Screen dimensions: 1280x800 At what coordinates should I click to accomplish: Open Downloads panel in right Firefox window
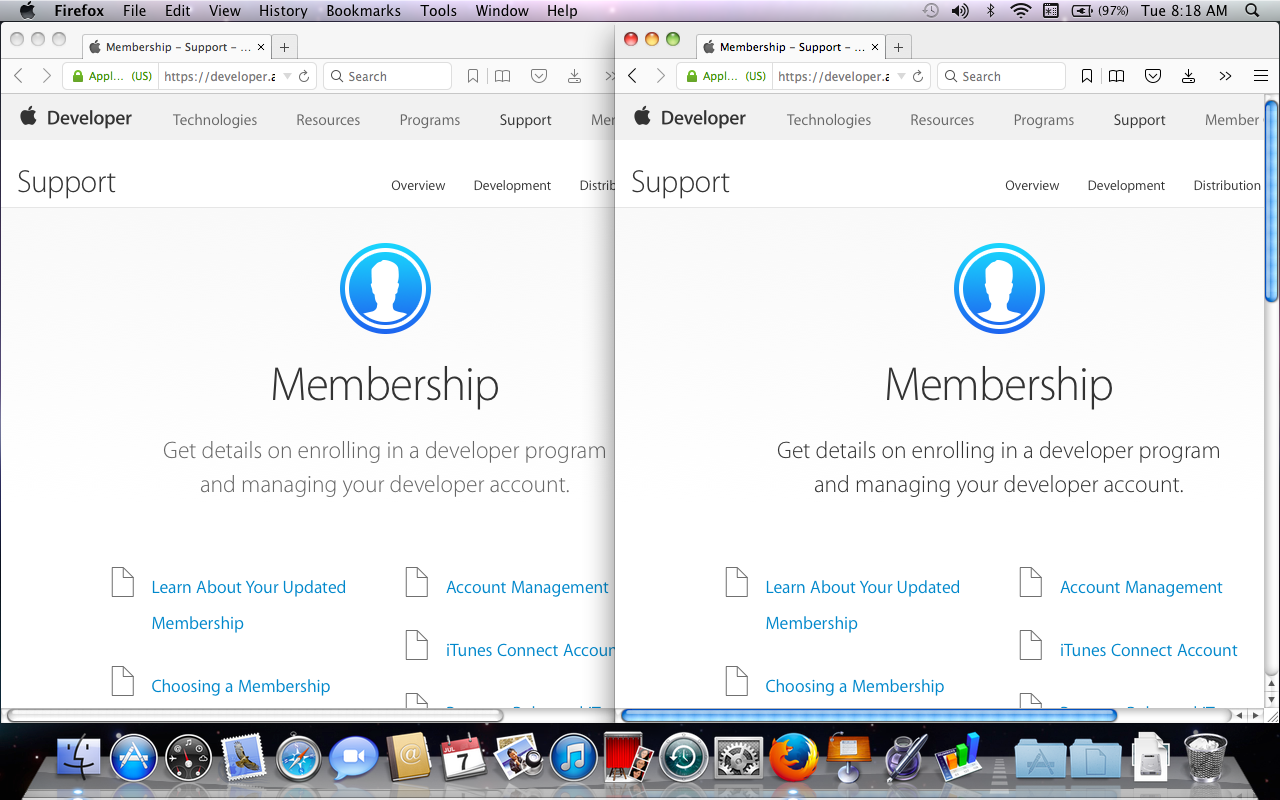1188,76
